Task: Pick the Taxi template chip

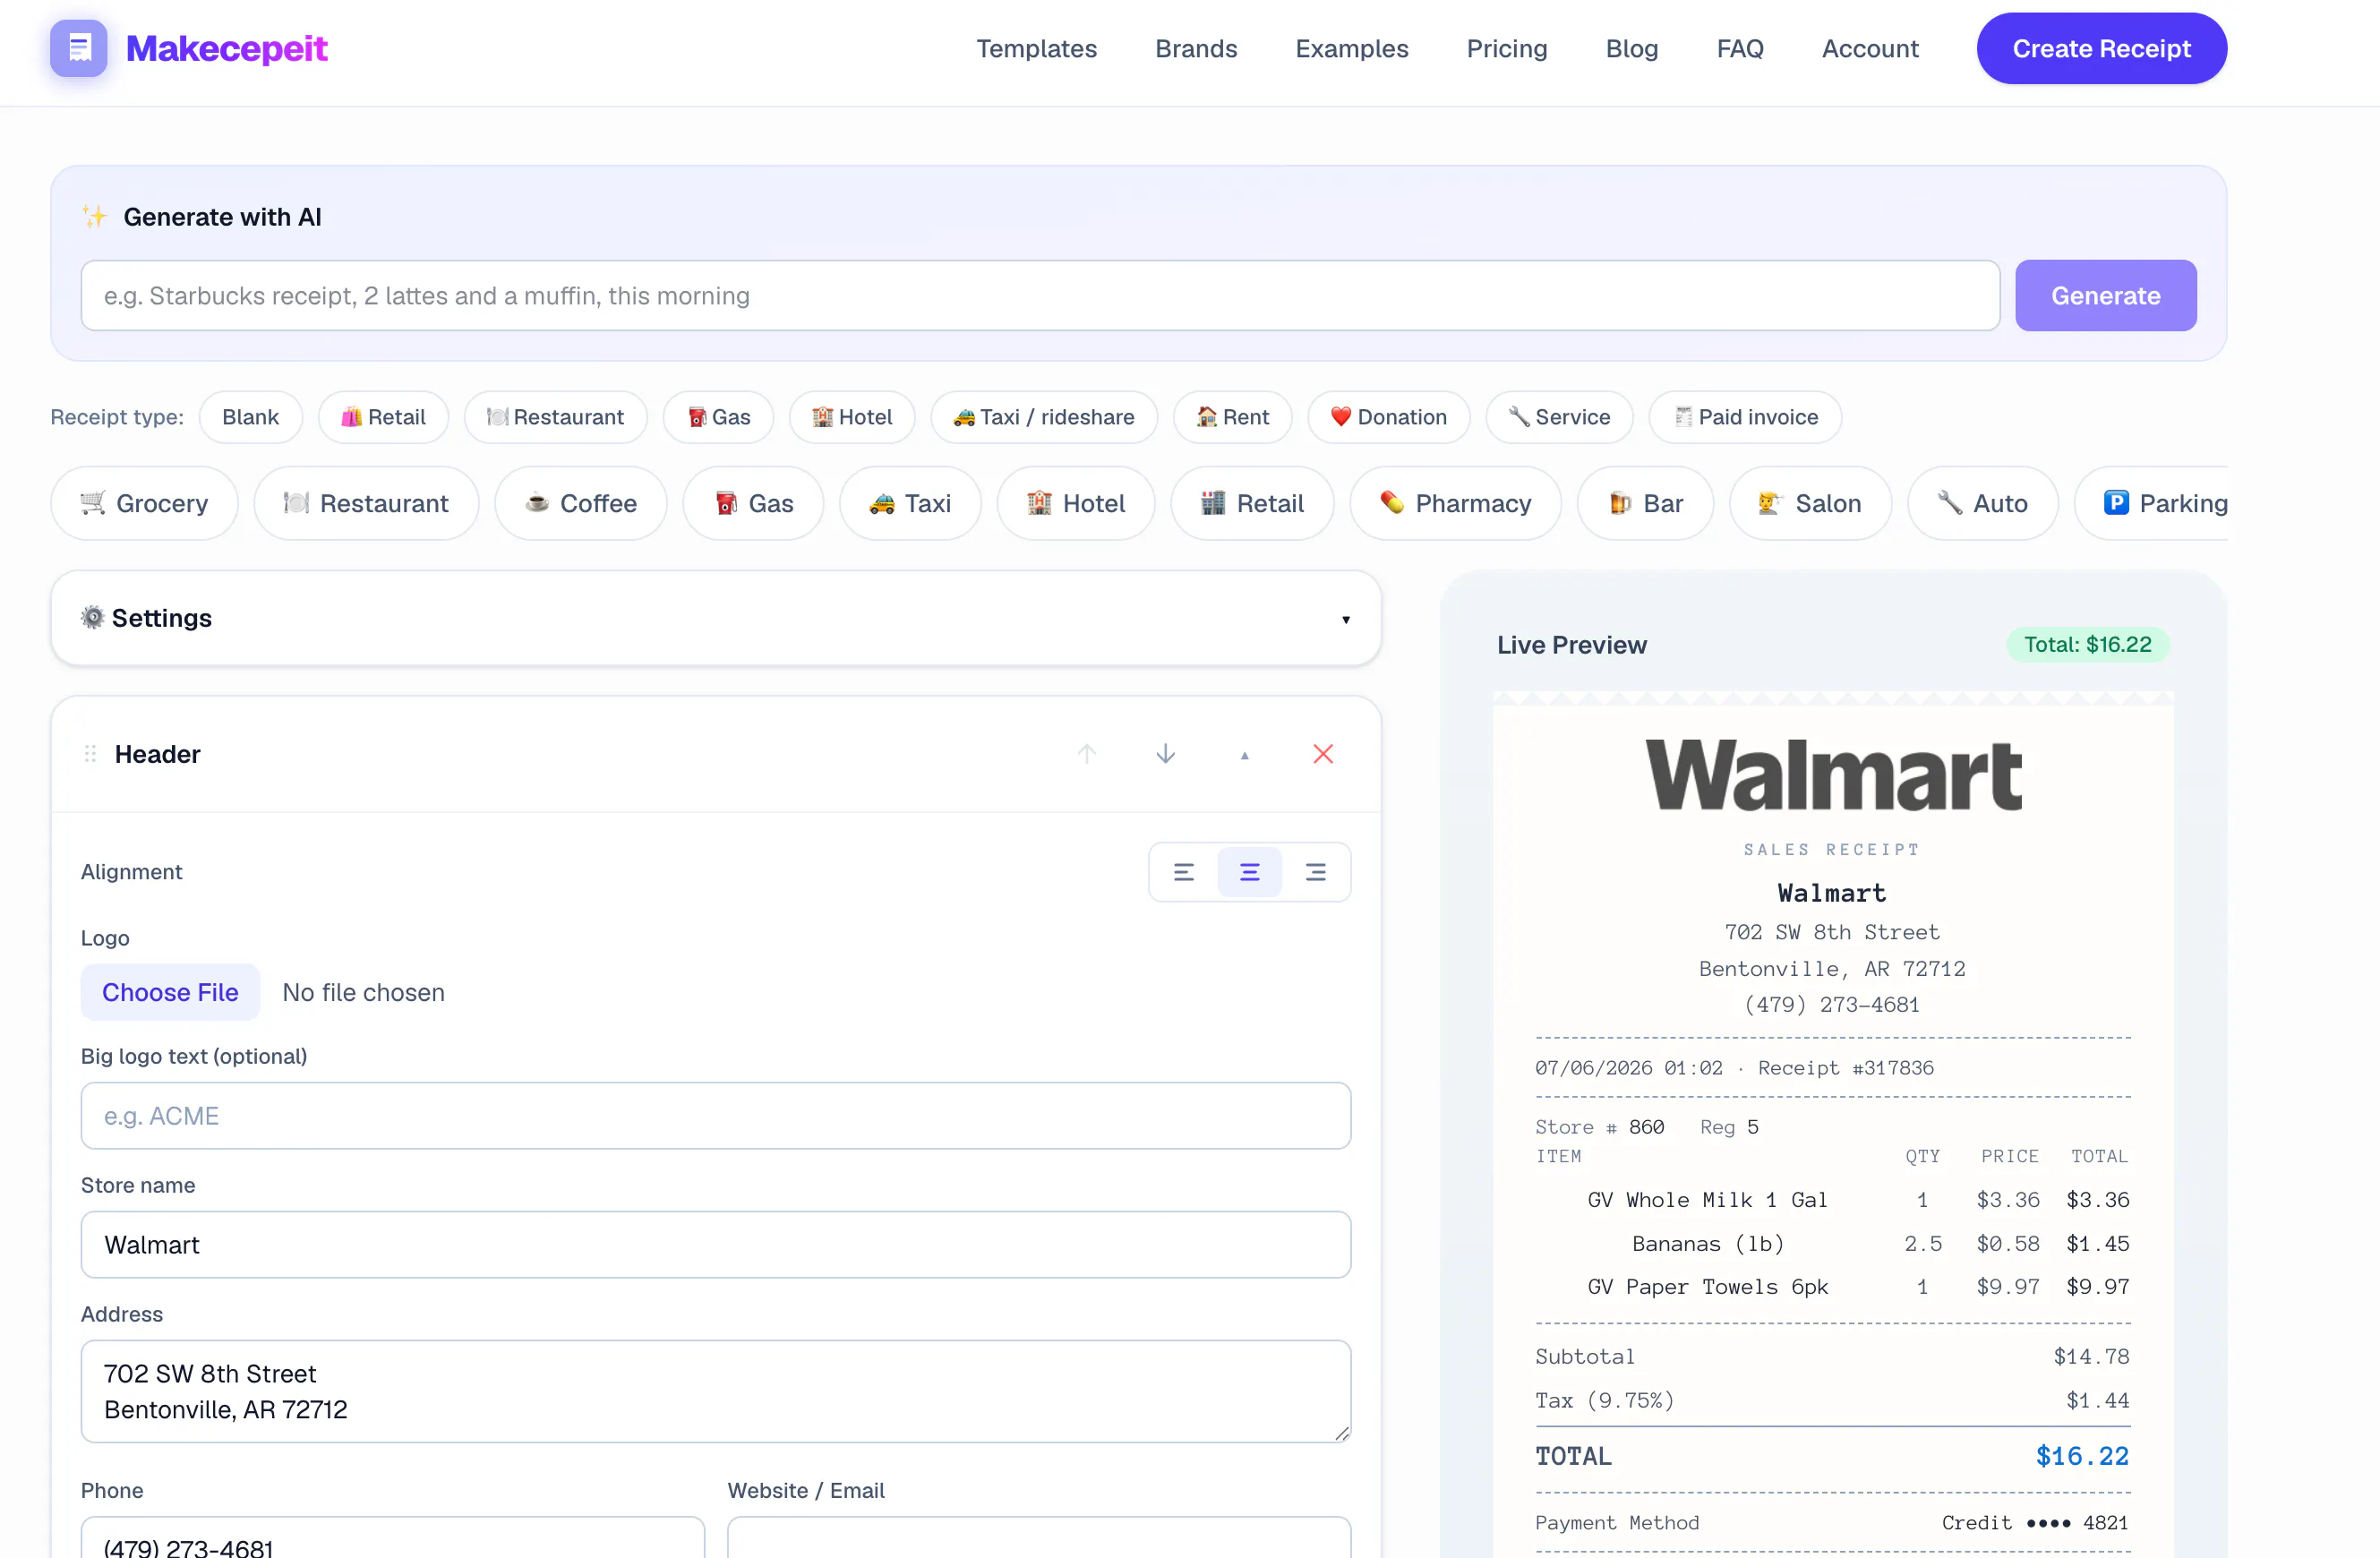Action: 910,503
